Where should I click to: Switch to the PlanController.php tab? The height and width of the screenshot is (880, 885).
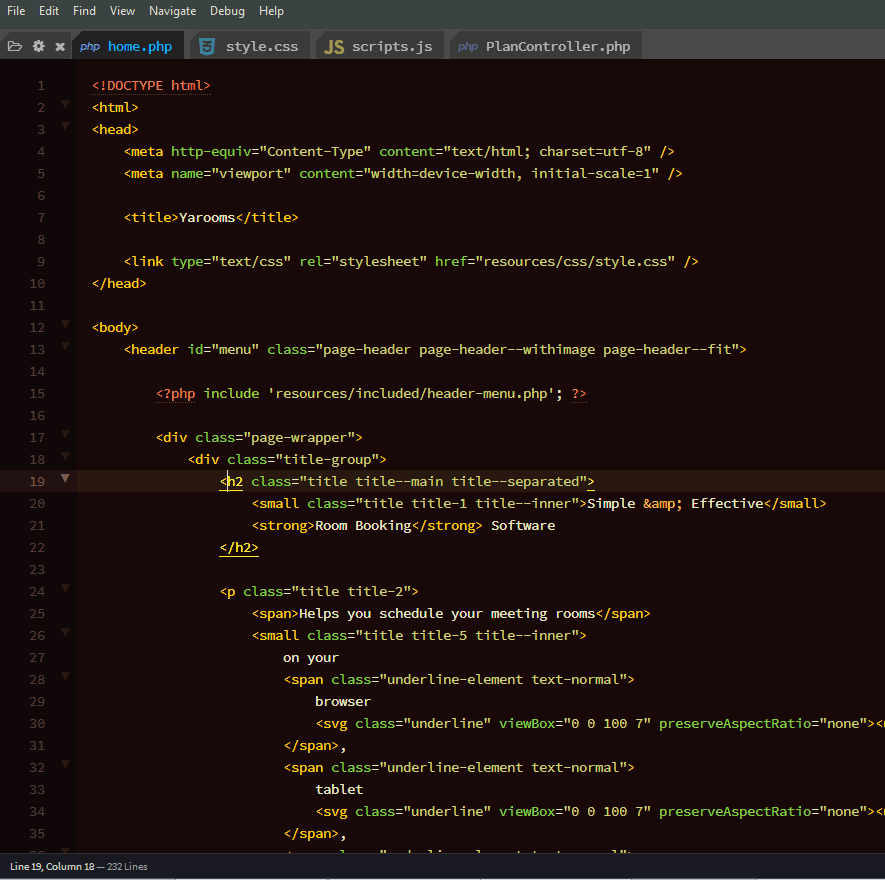[x=557, y=46]
